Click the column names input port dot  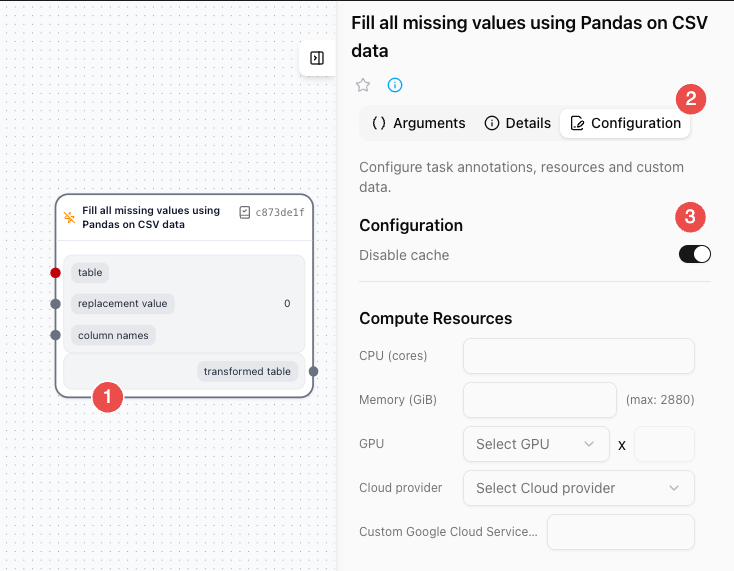pos(56,335)
